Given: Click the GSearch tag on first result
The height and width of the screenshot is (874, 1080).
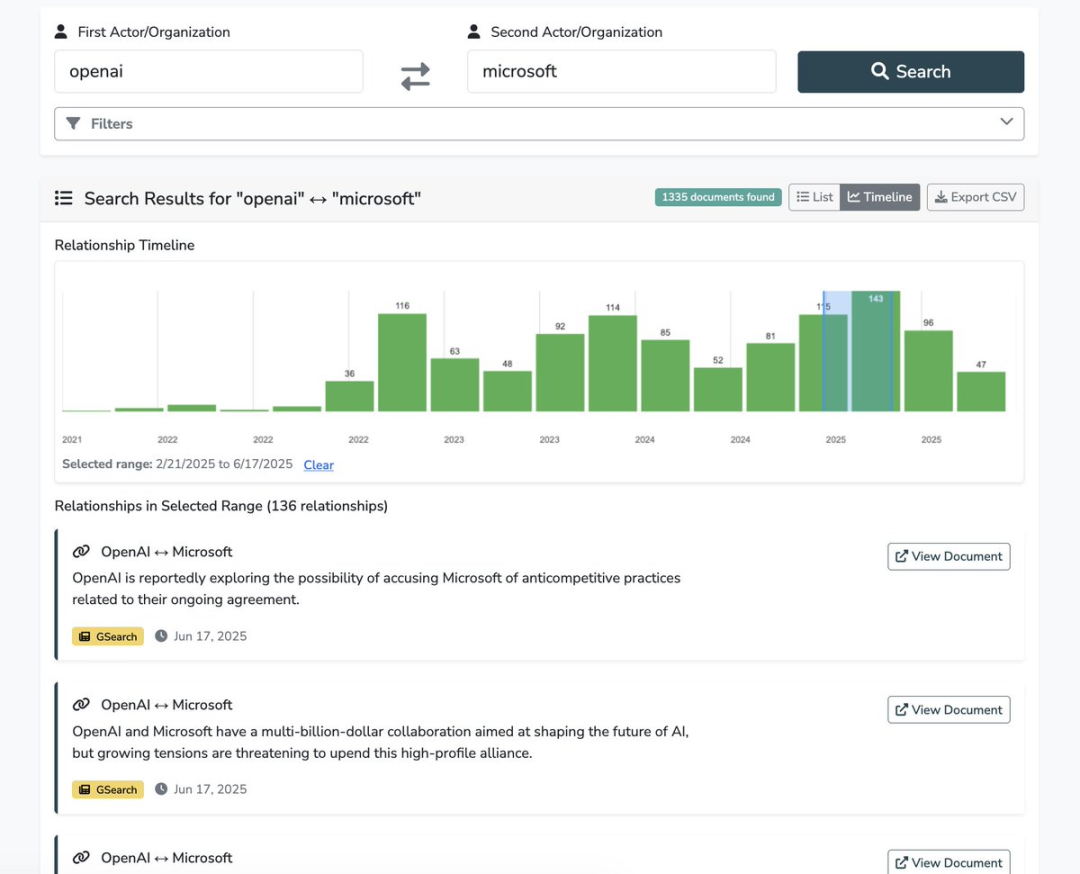Looking at the screenshot, I should tap(108, 636).
